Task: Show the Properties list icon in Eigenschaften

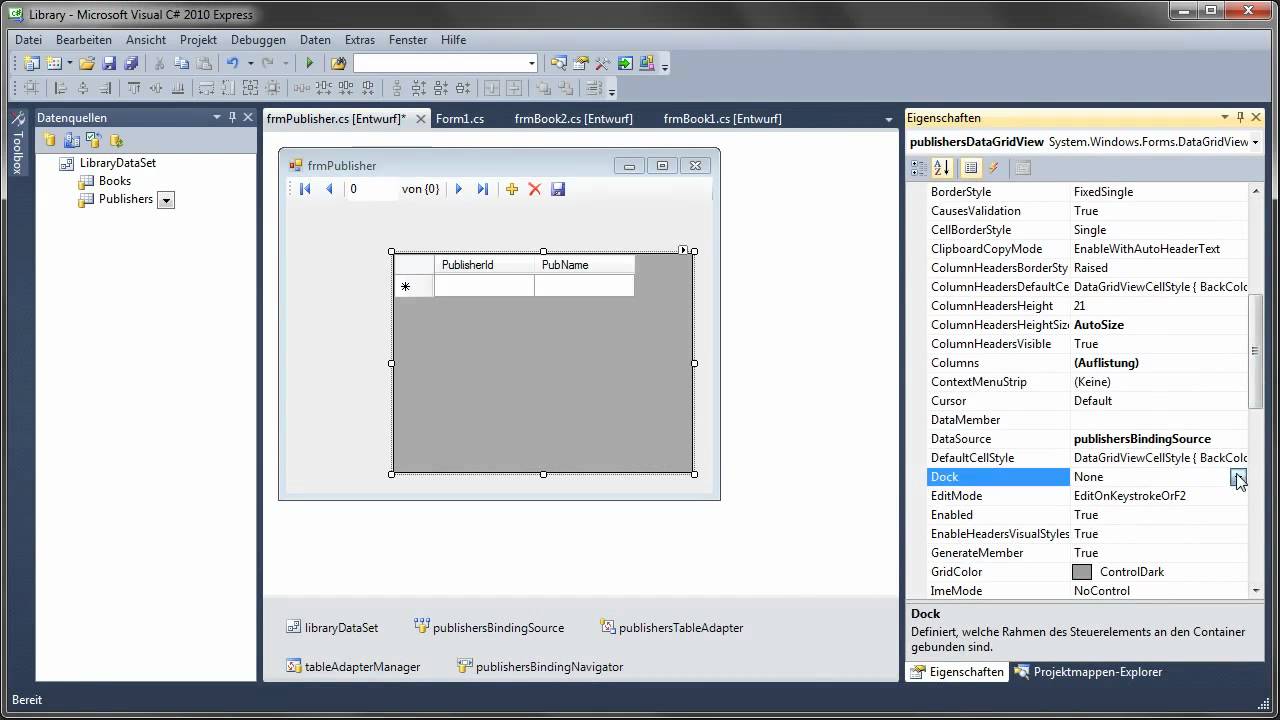Action: tap(971, 168)
